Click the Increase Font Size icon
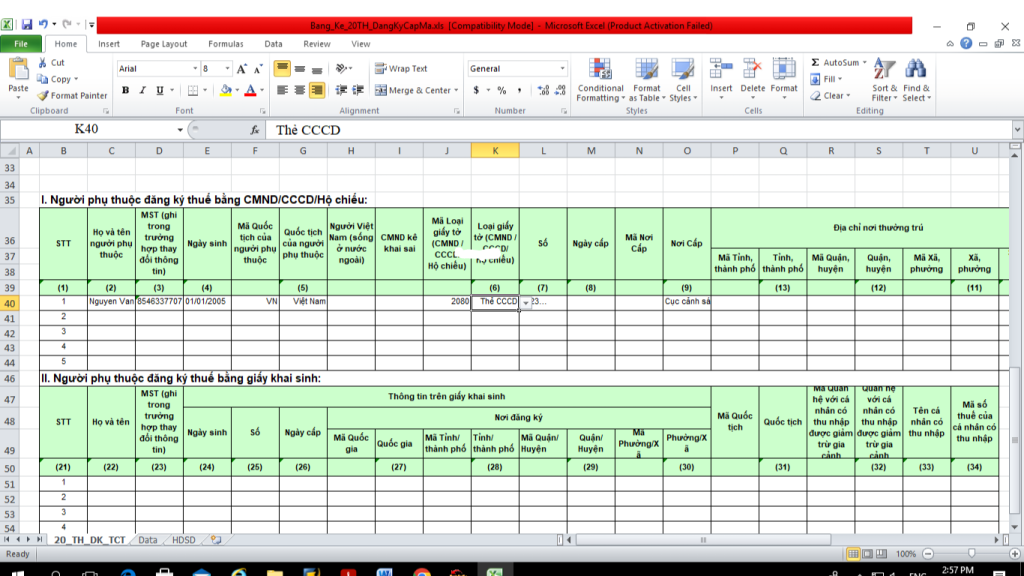The width and height of the screenshot is (1024, 576). click(x=244, y=69)
